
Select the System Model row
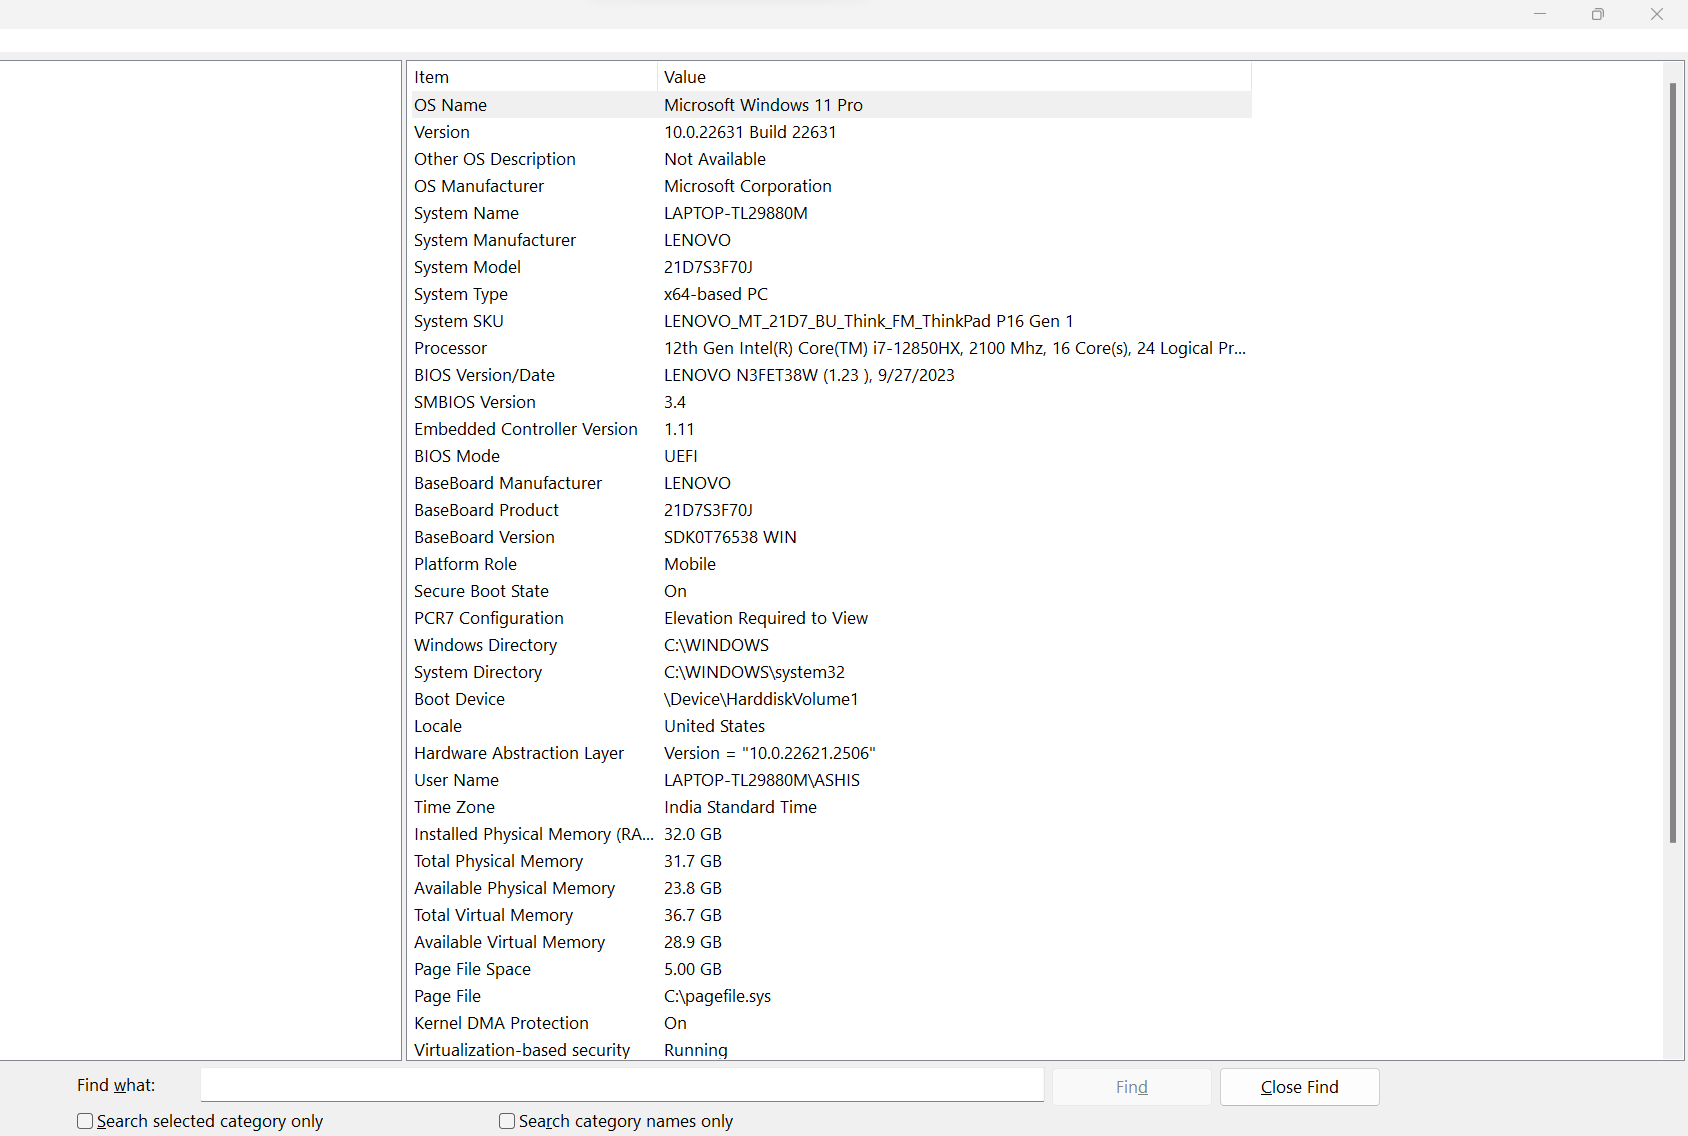click(831, 267)
